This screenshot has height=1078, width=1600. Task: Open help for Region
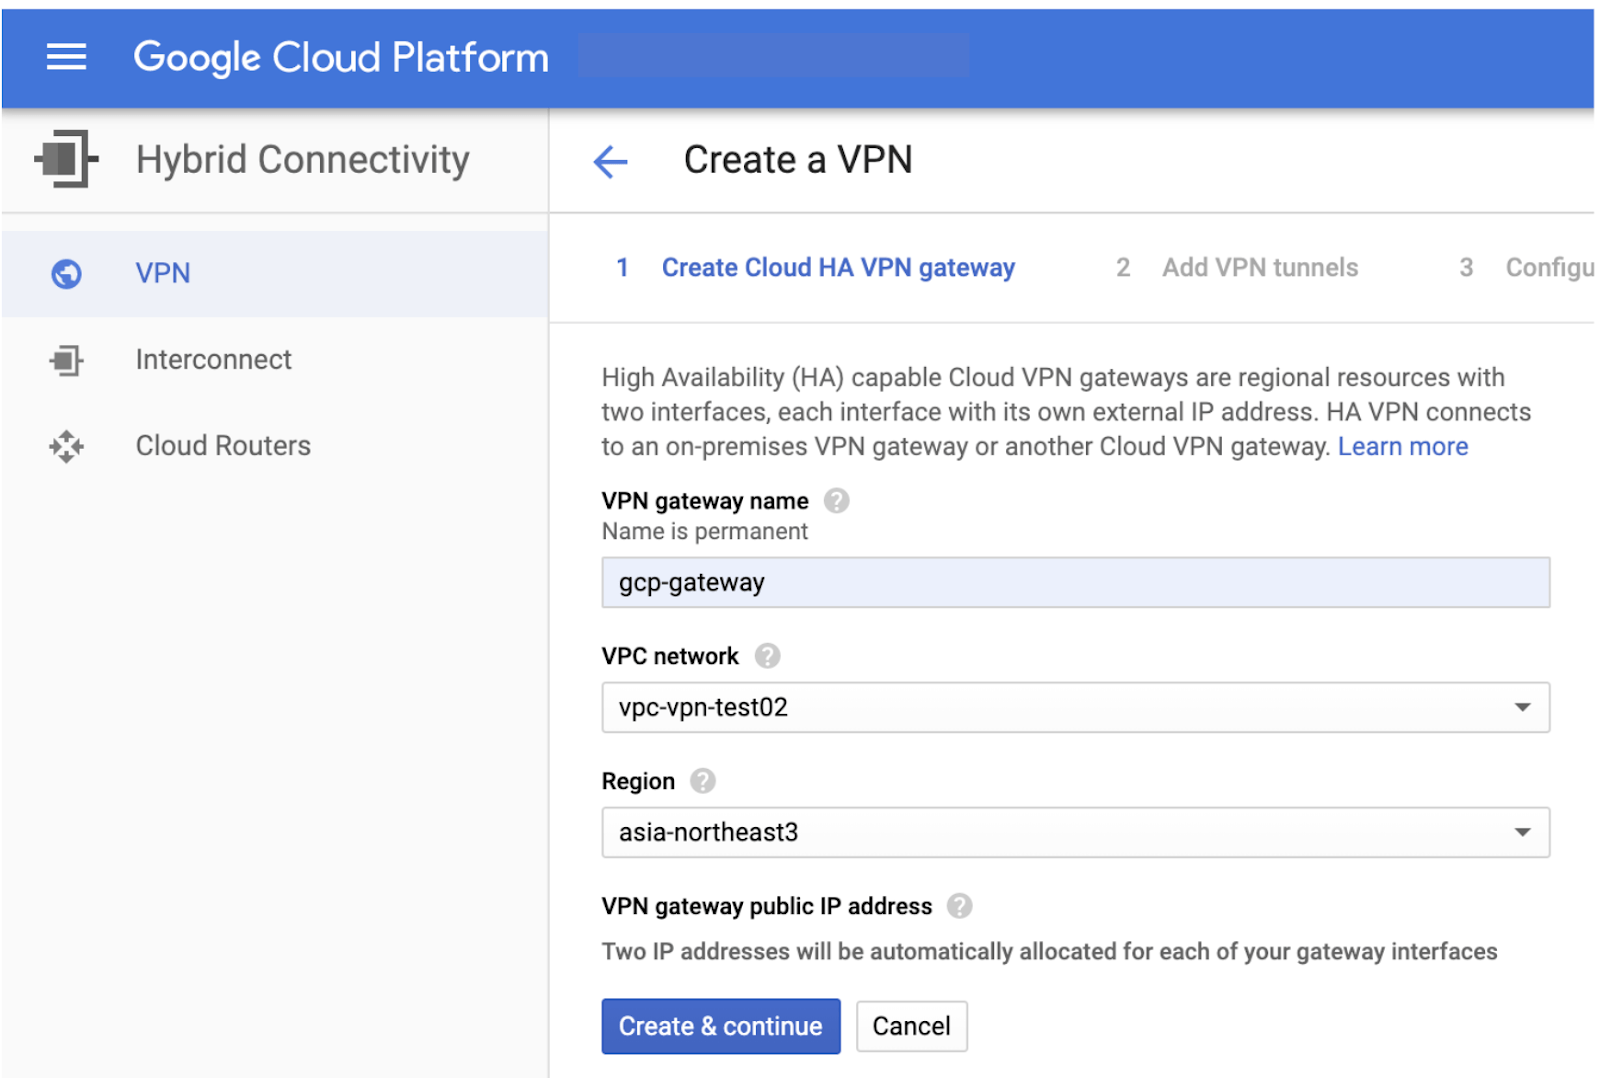point(701,781)
